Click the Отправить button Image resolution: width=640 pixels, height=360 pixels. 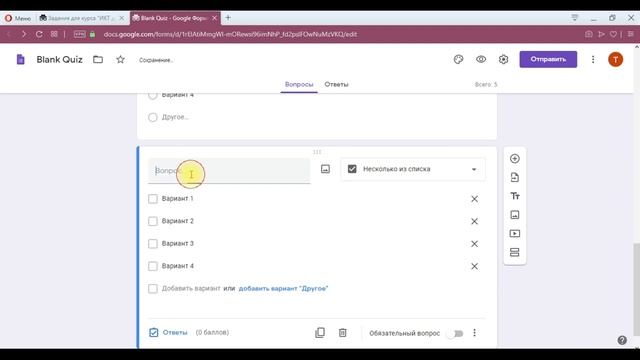(548, 60)
